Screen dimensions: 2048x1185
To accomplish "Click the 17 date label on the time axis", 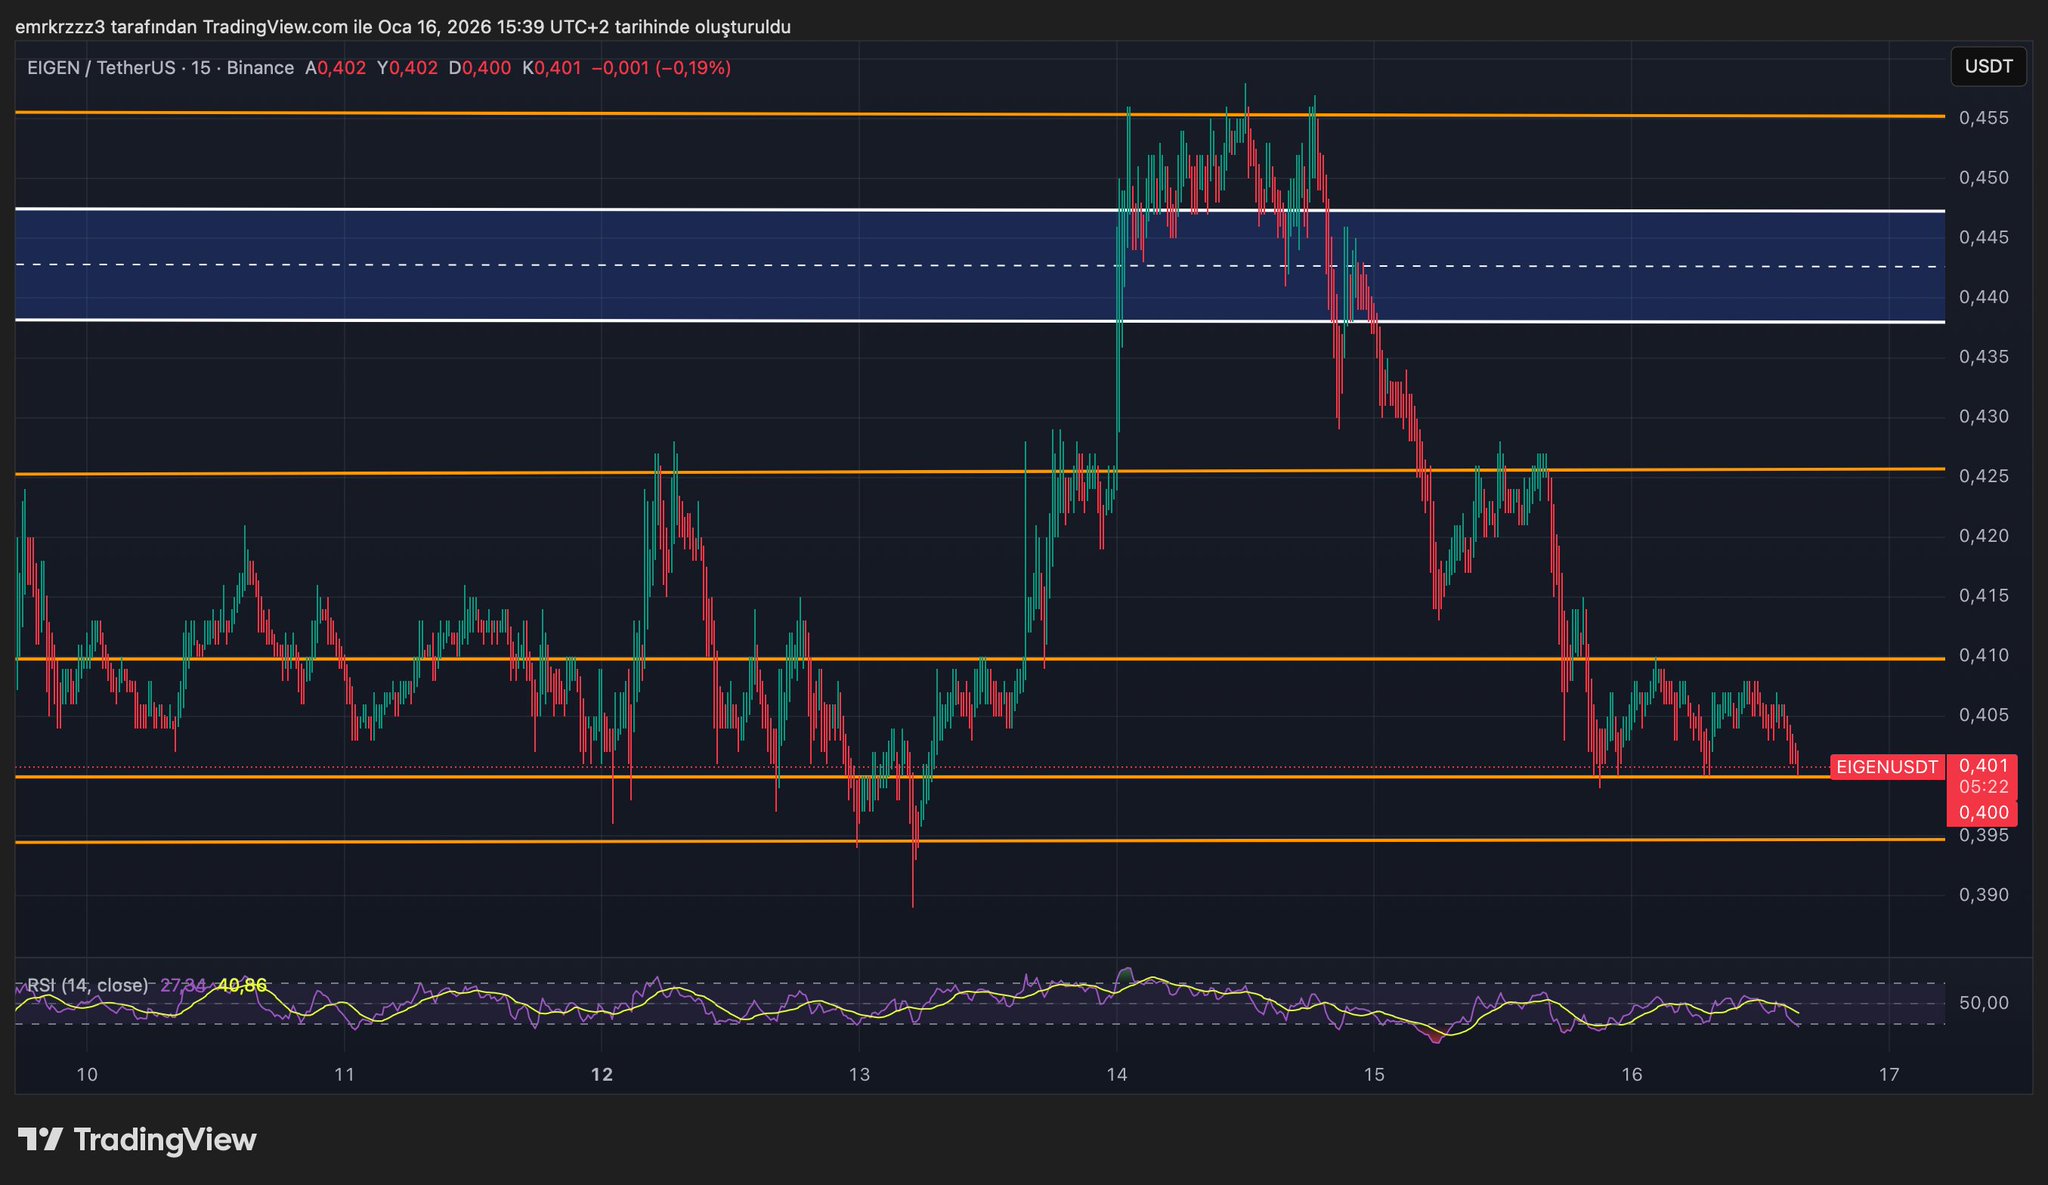I will pyautogui.click(x=1888, y=1075).
